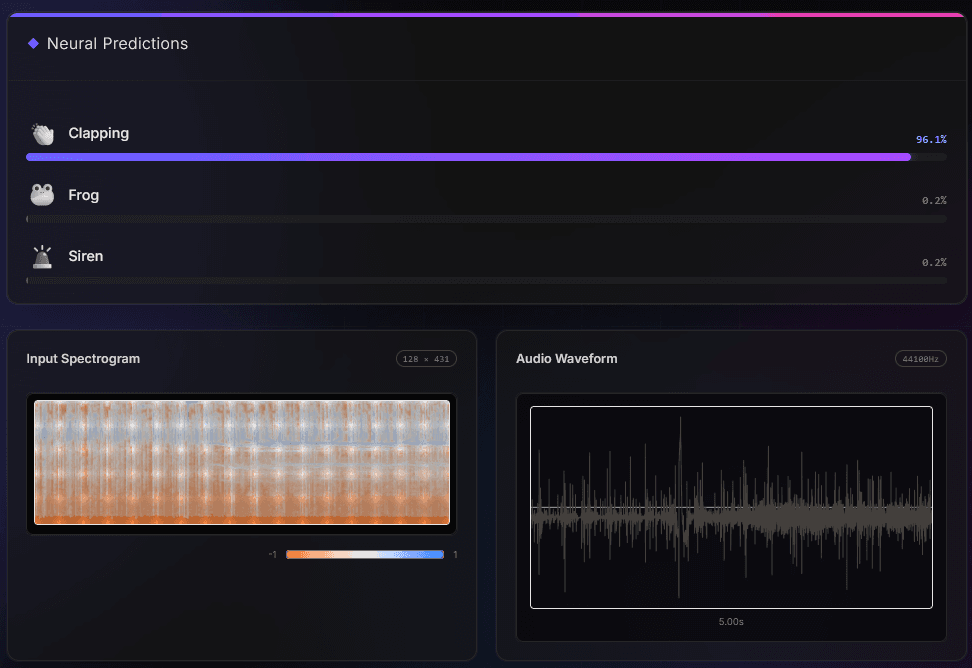Select the Frog prediction label
Screen dimensions: 972x668
pos(84,195)
